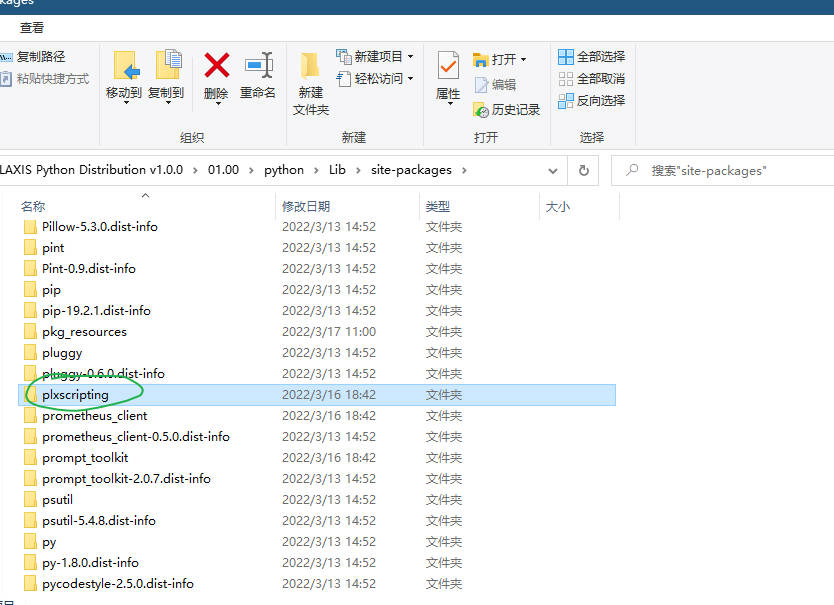Open the New item (新建项目) dropdown
Image resolution: width=834 pixels, height=605 pixels.
374,56
